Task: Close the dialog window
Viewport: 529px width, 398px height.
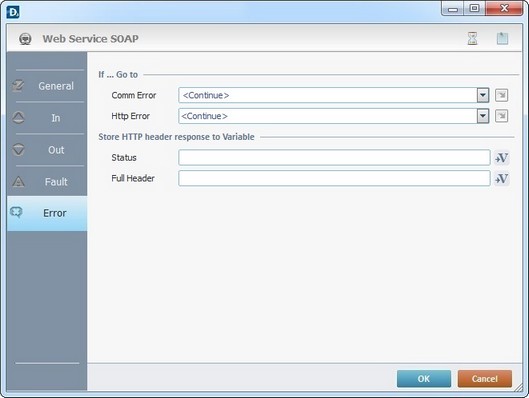Action: click(504, 8)
